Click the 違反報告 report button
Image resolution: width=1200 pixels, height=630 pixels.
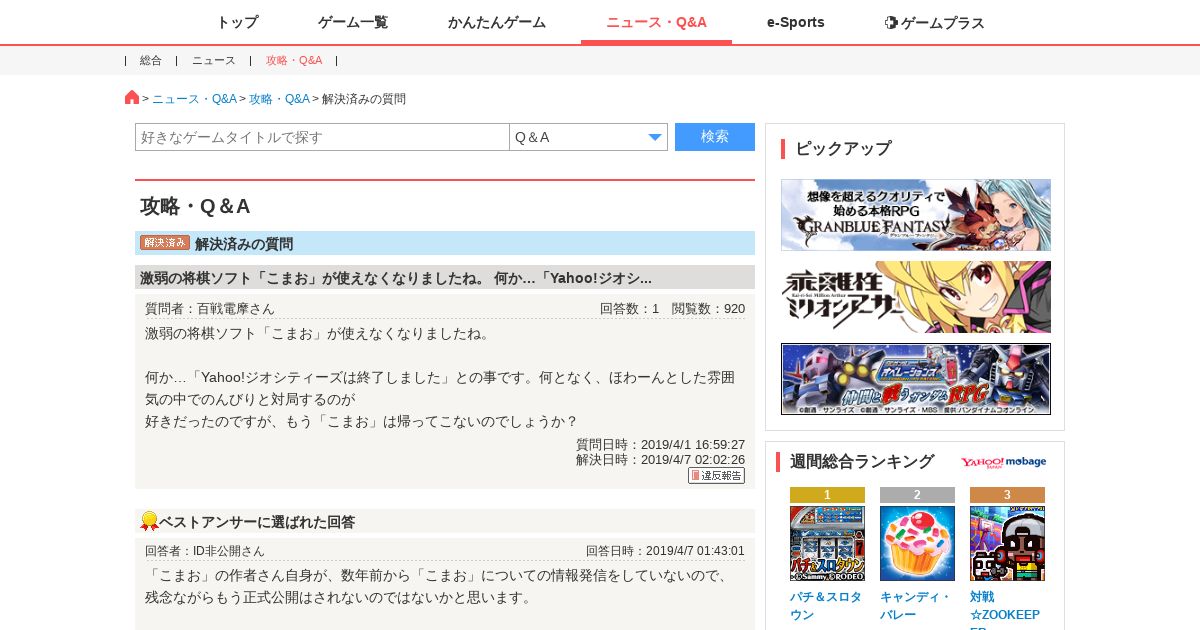[716, 476]
